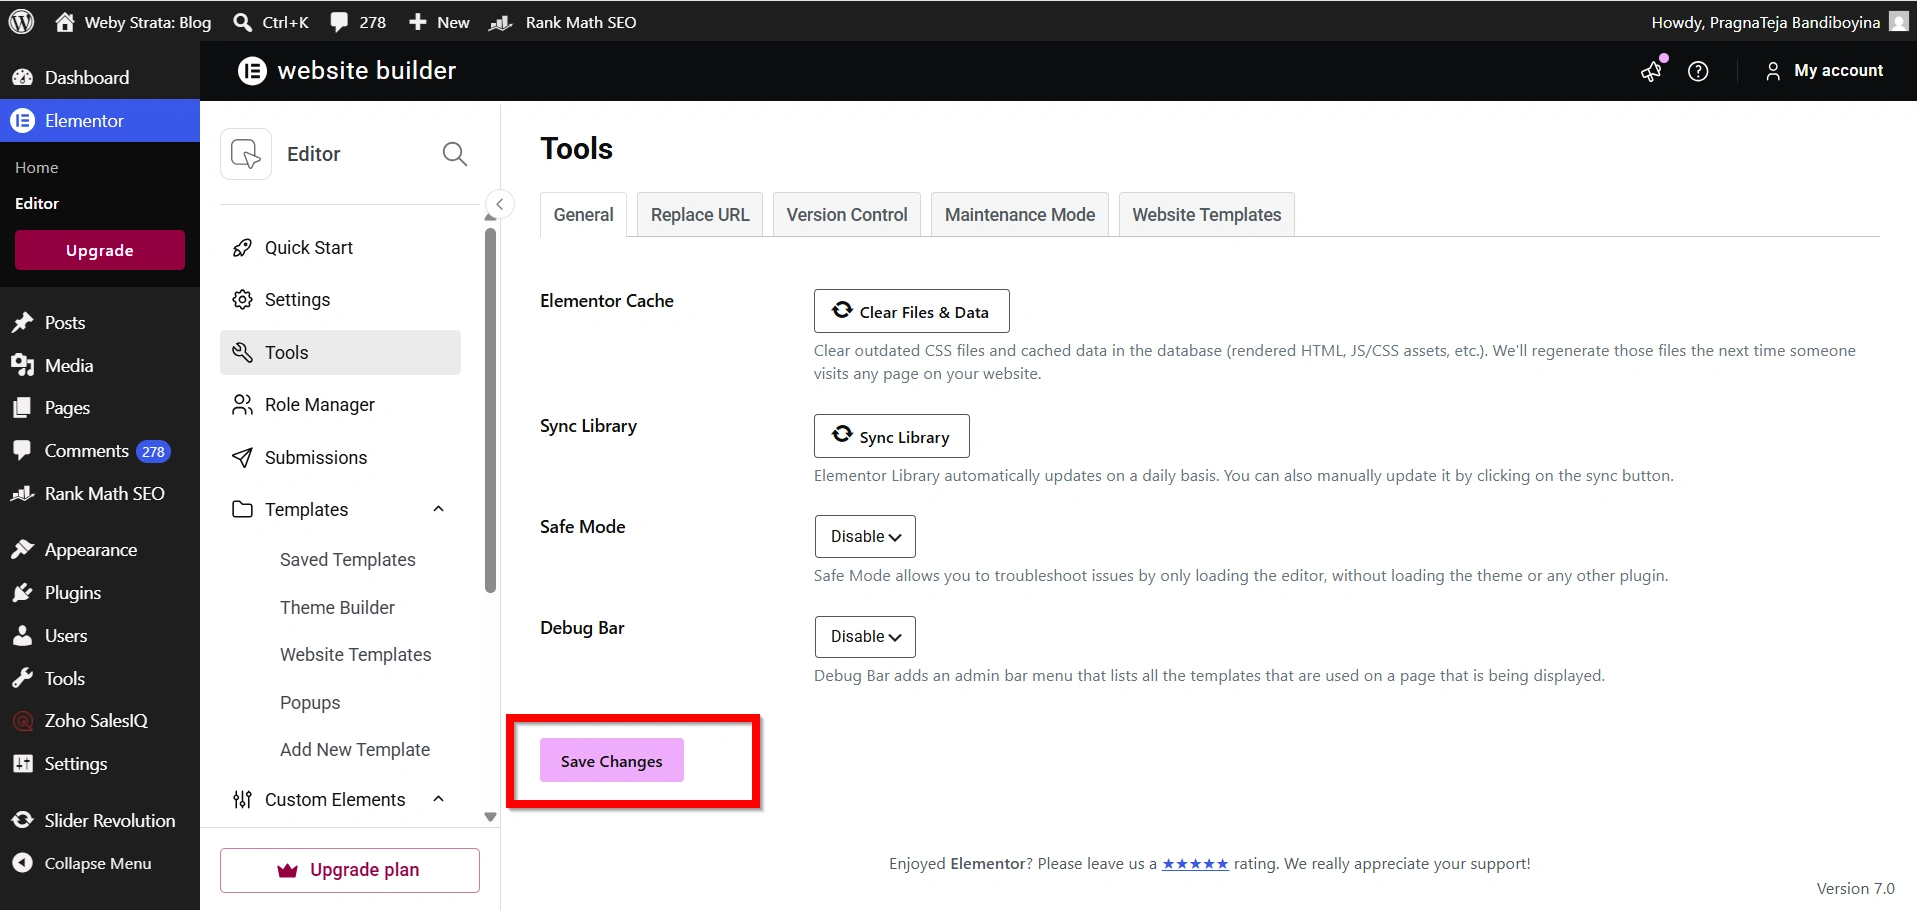Click the Sync Library button
Viewport: 1917px width, 910px height.
pyautogui.click(x=892, y=436)
